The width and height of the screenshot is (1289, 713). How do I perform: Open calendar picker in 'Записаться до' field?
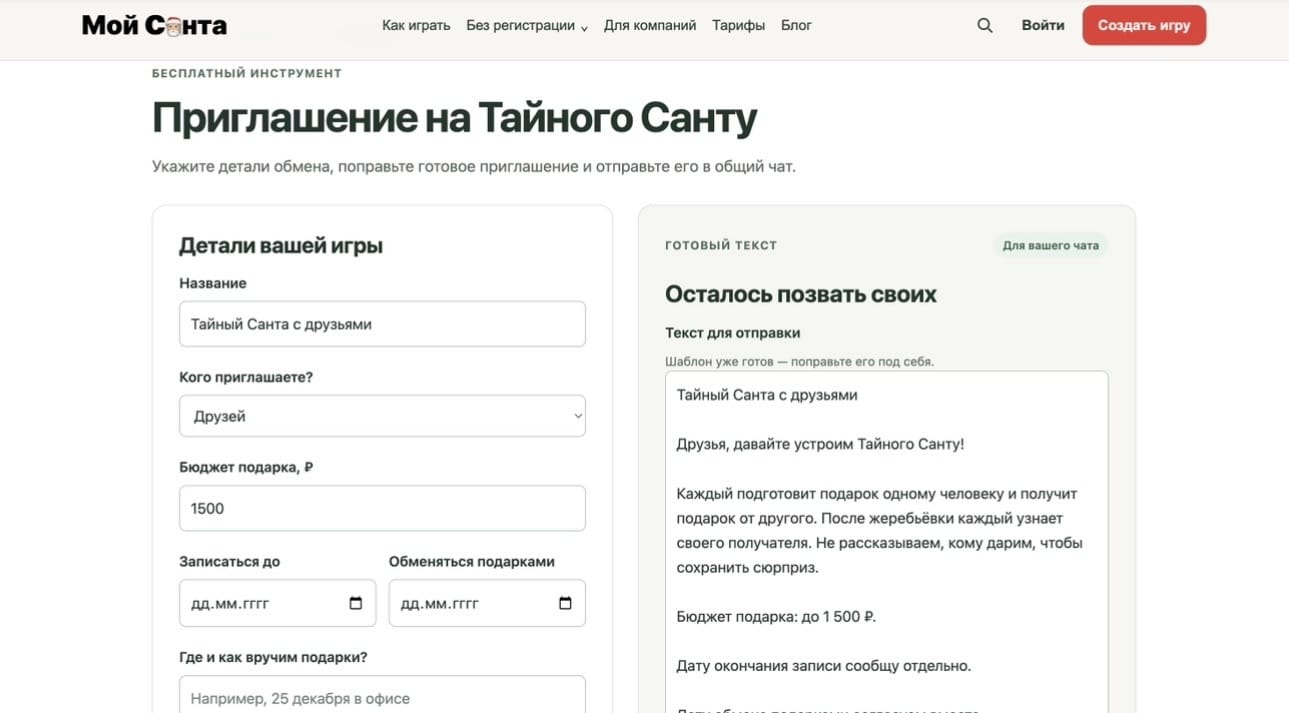(356, 604)
